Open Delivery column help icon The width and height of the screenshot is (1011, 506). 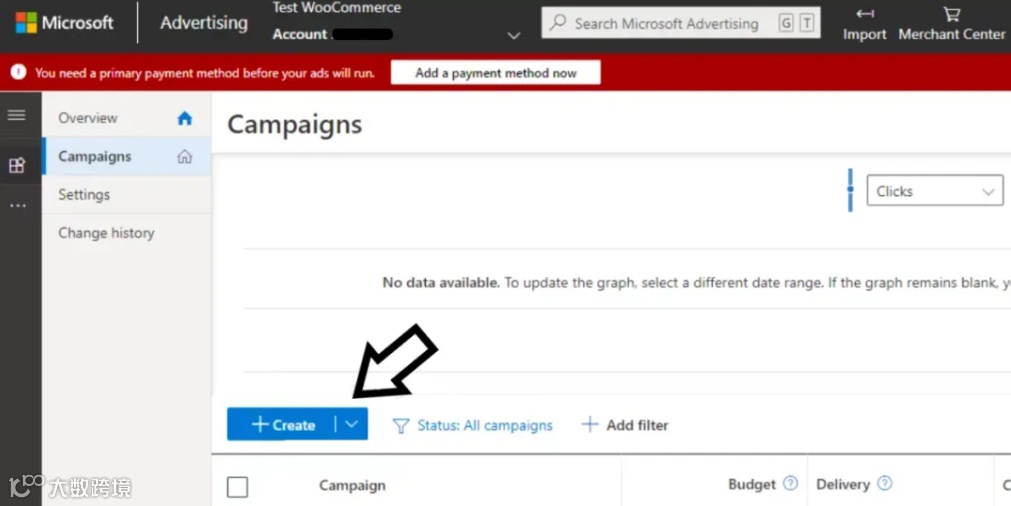coord(885,483)
